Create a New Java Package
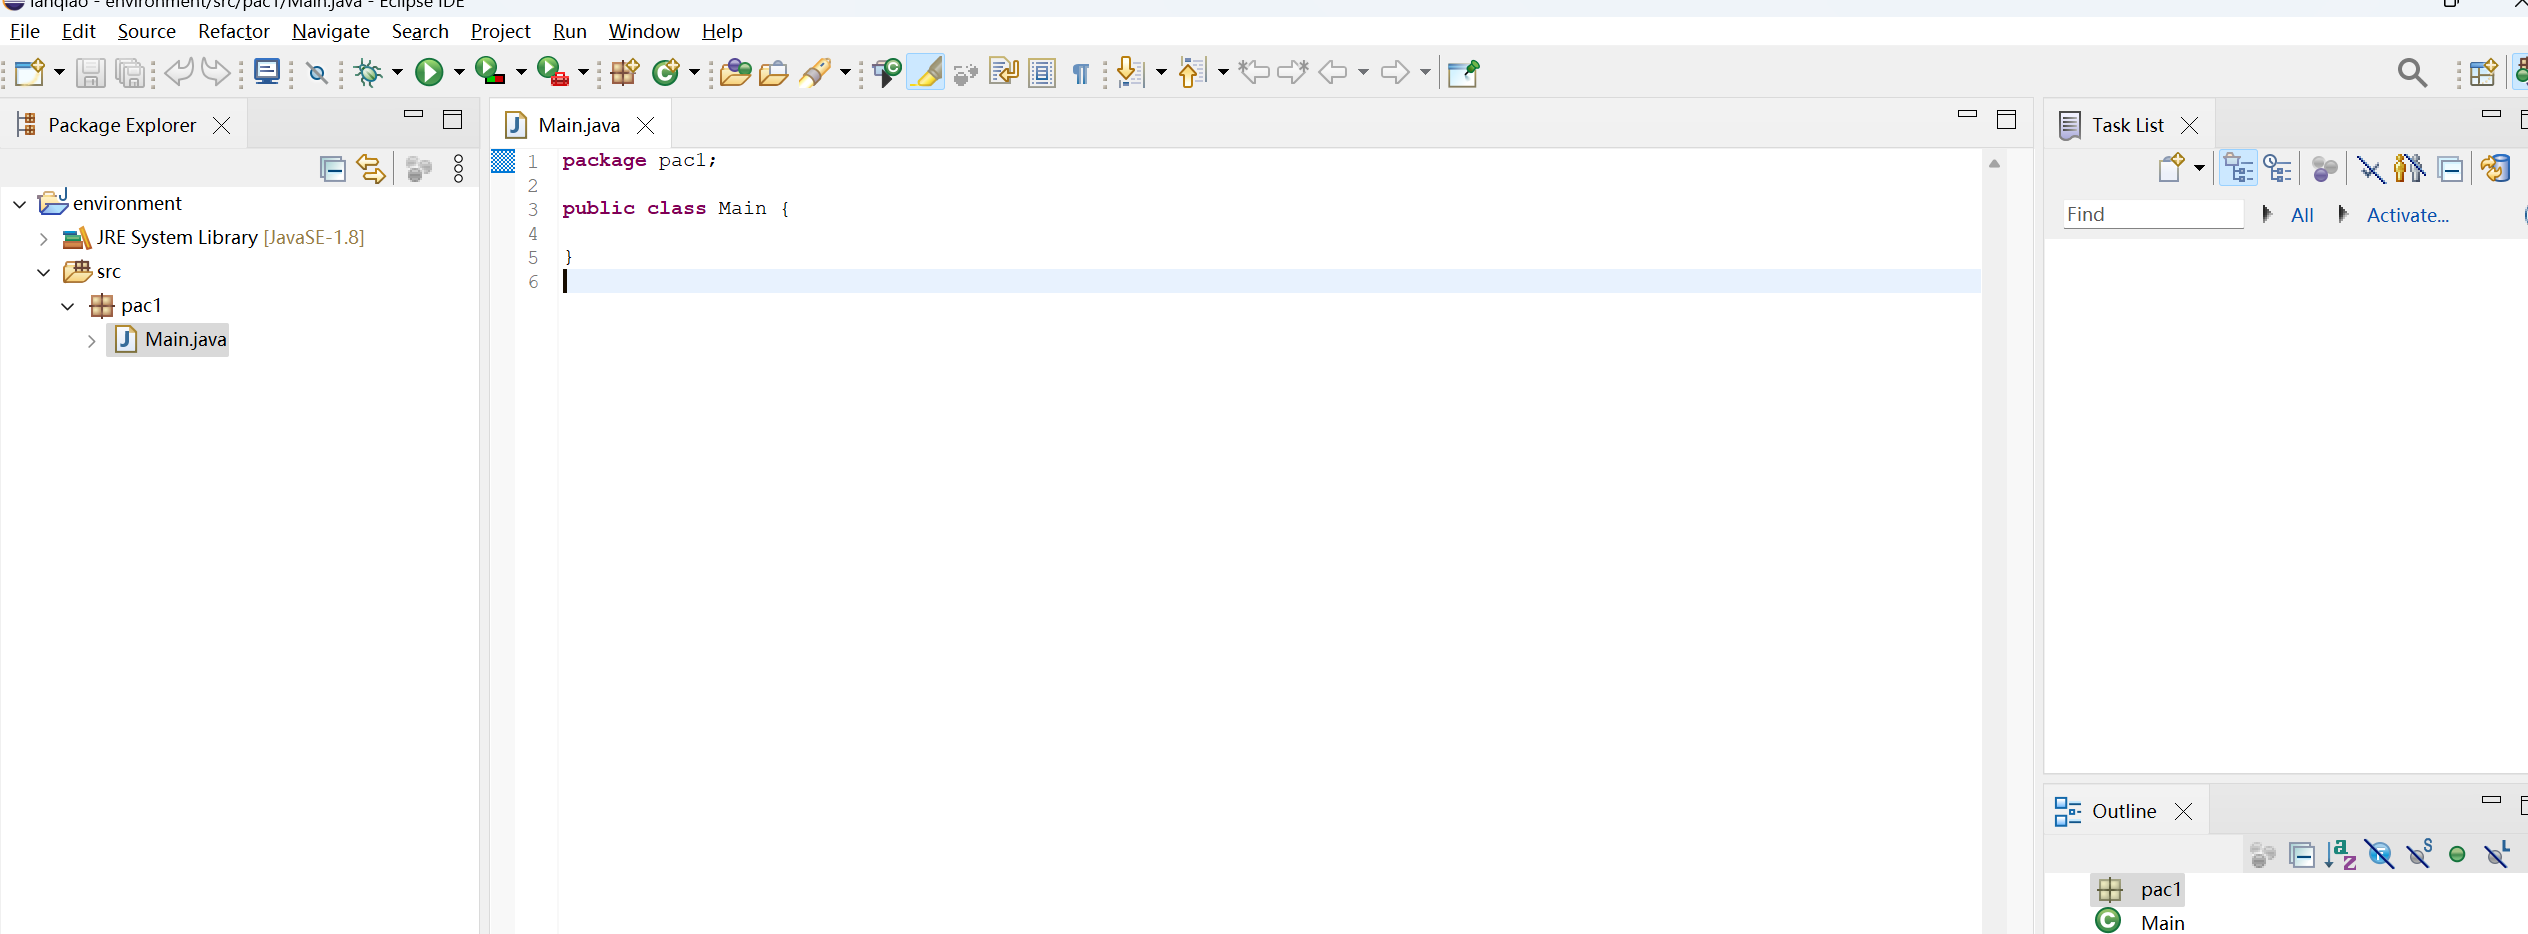Screen dimensions: 2528x934 pyautogui.click(x=626, y=72)
